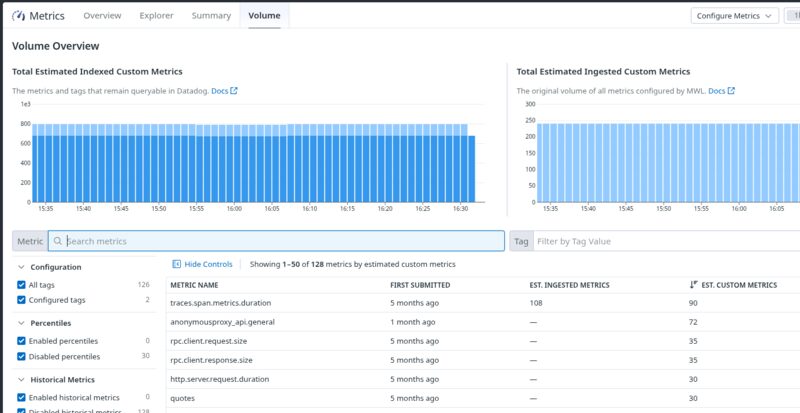The image size is (800, 413).
Task: Click the Total Estimated Indexed Custom Metrics title
Action: pyautogui.click(x=97, y=71)
